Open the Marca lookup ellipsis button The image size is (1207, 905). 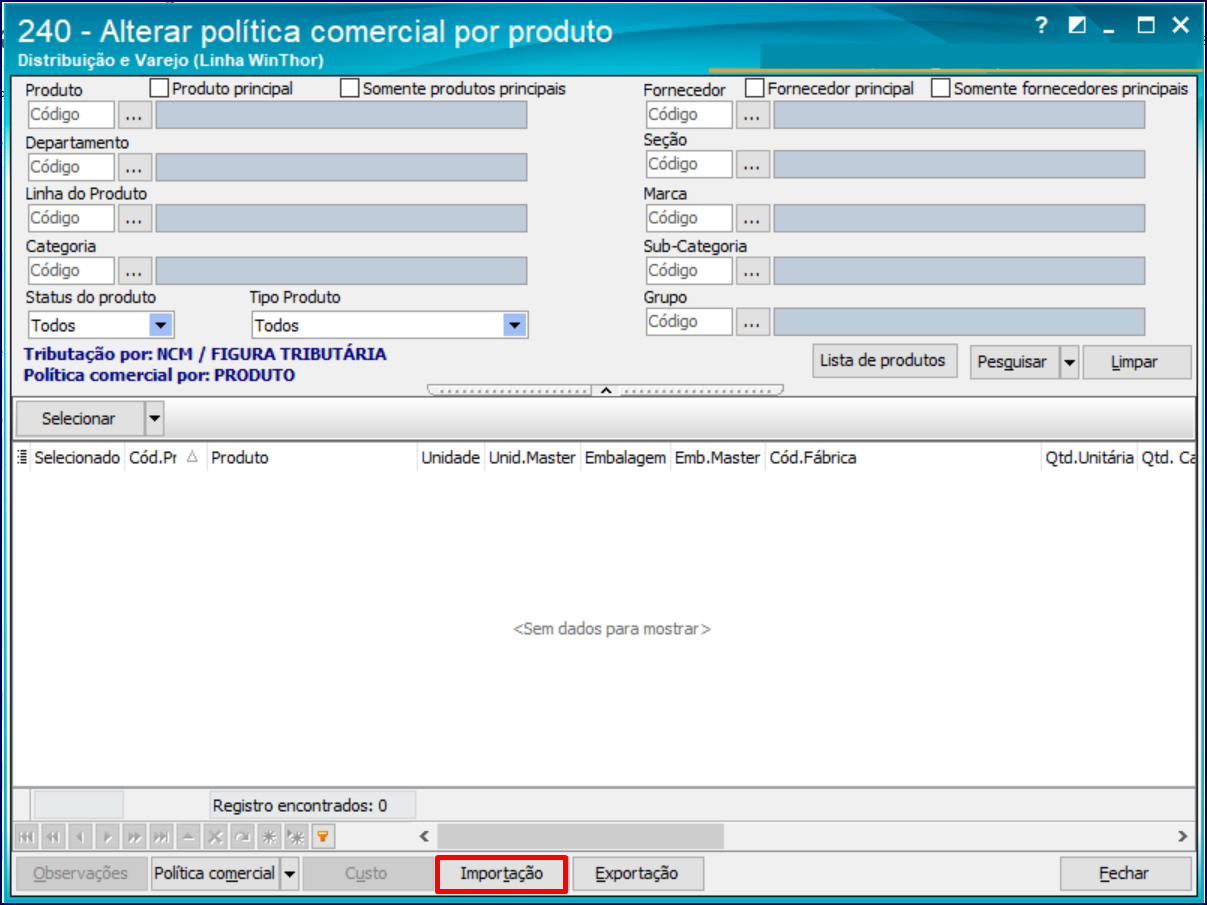tap(753, 218)
